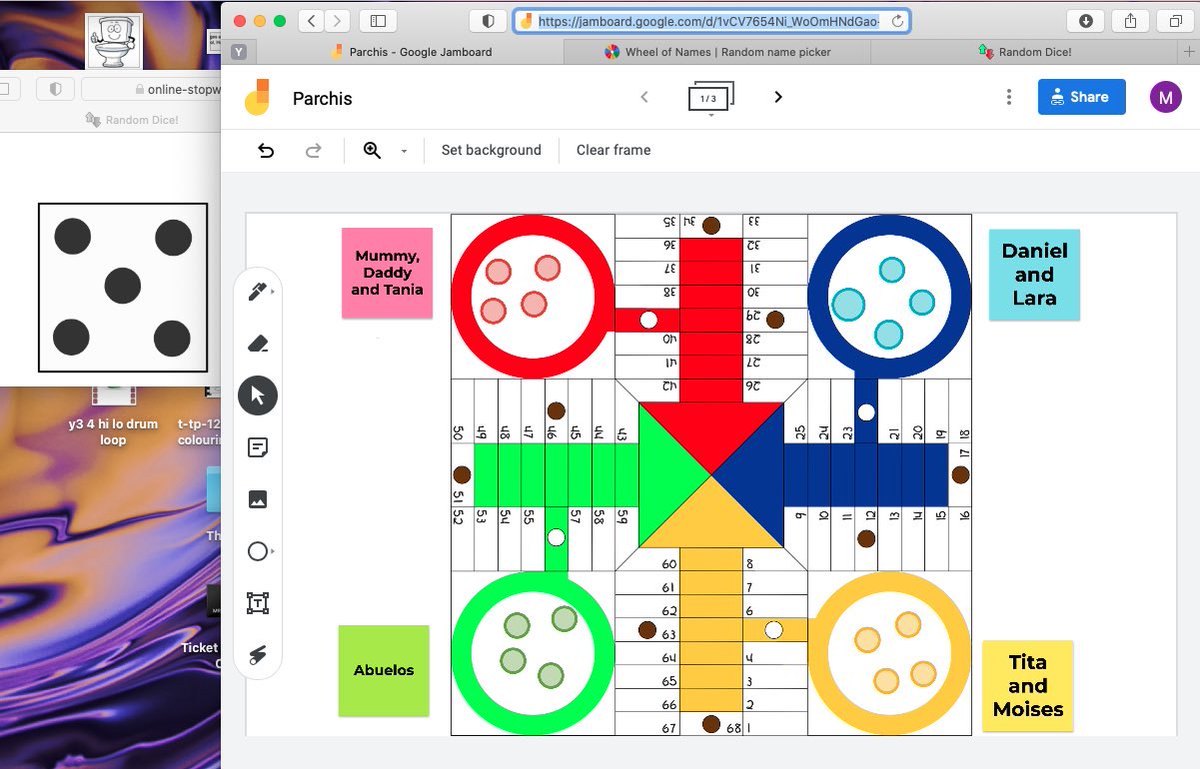Click the Jamboard logo icon
Viewport: 1200px width, 769px height.
pyautogui.click(x=257, y=97)
